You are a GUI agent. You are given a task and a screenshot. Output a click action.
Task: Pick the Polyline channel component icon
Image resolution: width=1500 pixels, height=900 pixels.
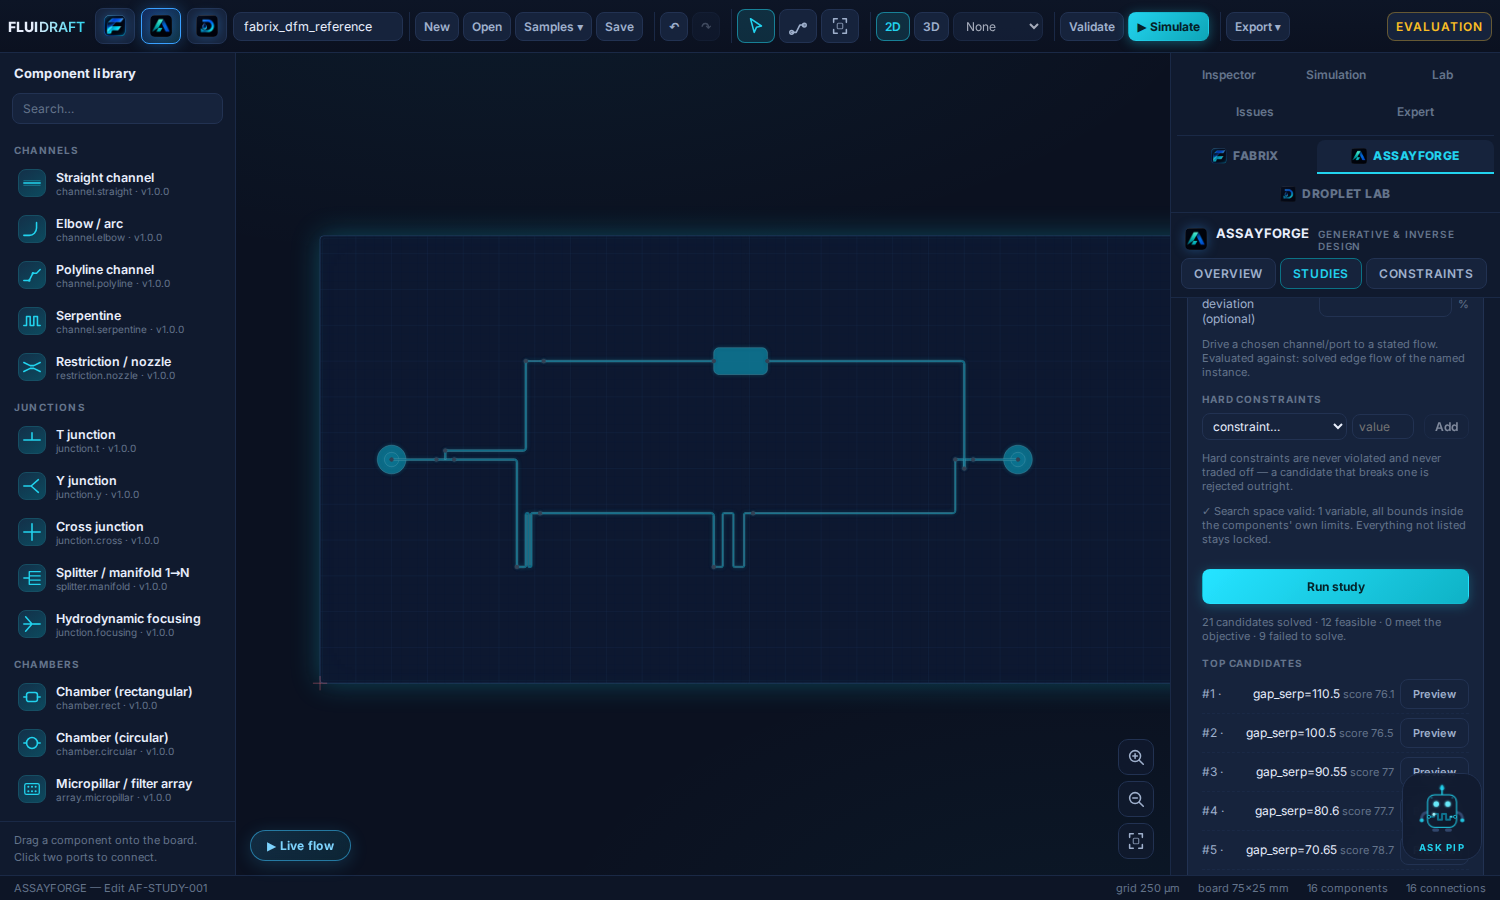(32, 275)
